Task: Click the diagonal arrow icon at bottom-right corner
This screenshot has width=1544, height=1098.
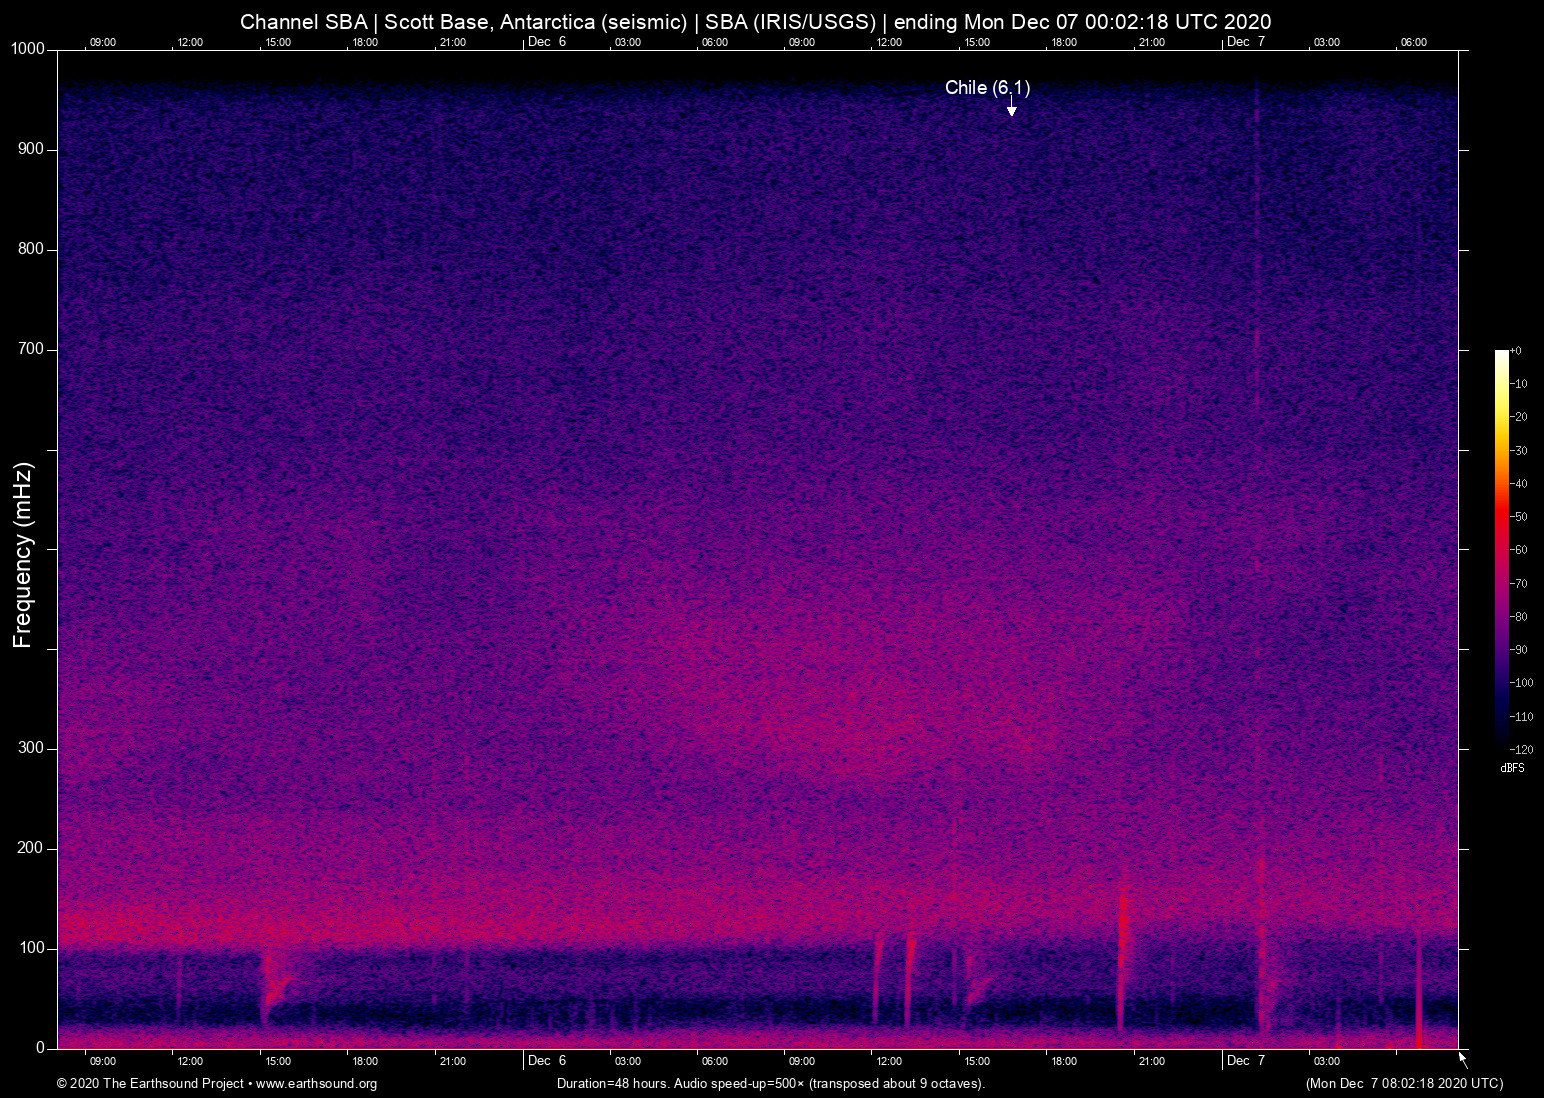Action: [x=1463, y=1059]
